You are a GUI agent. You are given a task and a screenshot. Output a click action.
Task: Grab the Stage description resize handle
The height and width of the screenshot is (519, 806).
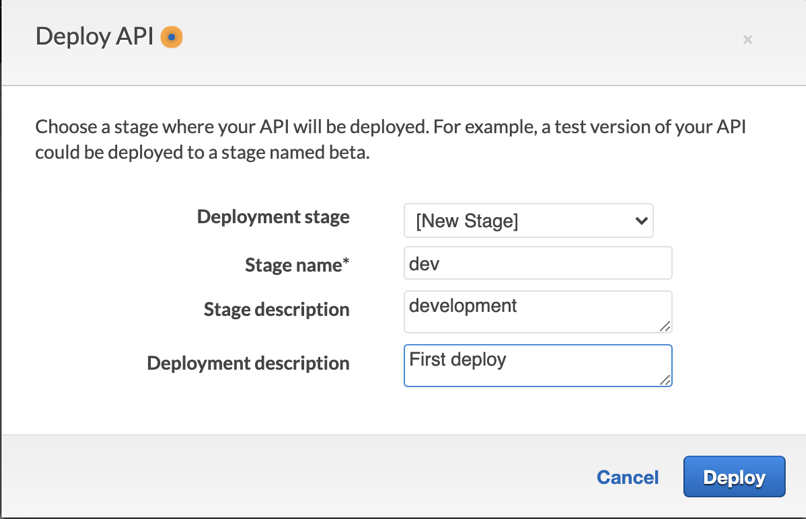(x=665, y=326)
